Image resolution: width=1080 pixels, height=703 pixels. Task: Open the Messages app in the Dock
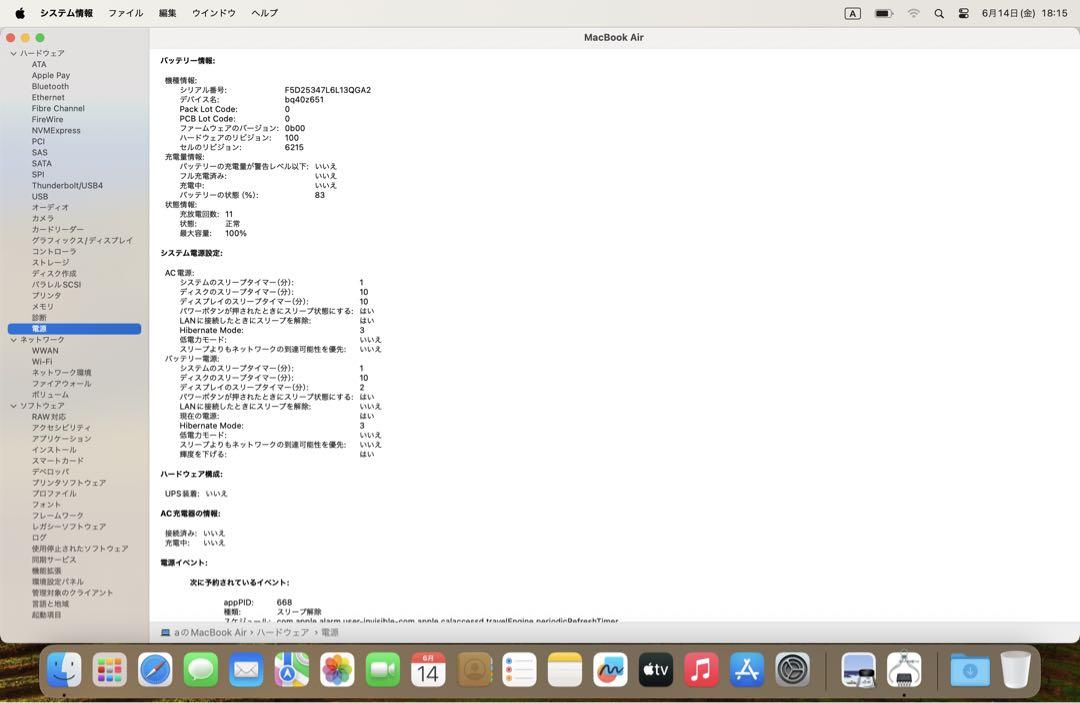tap(200, 669)
